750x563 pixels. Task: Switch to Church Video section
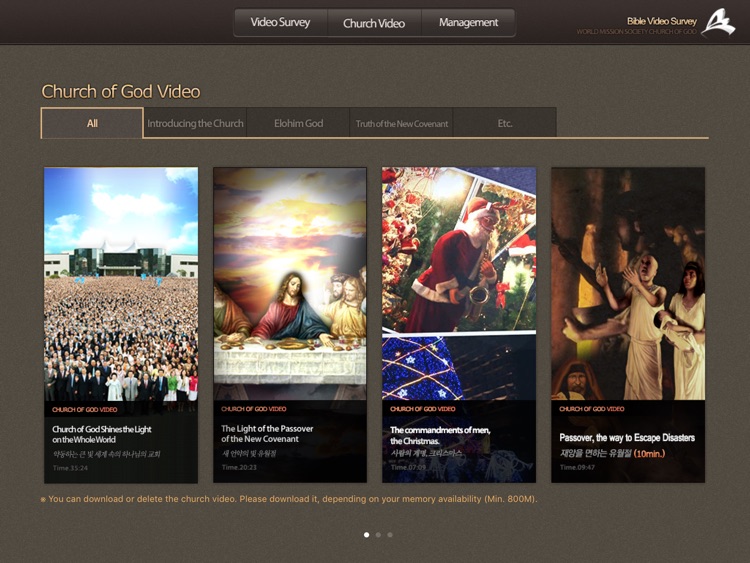374,22
